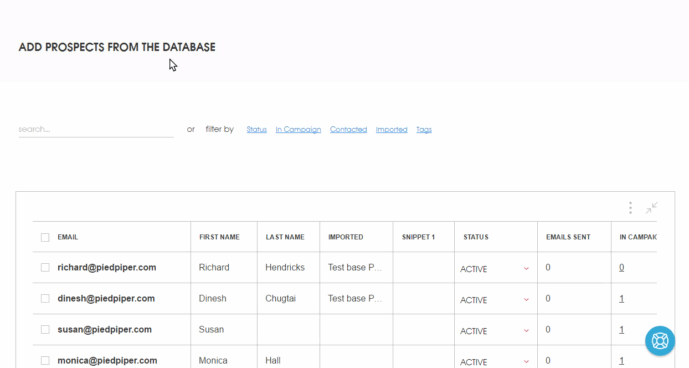
Task: Click Dinesh's imported cell Test base P...
Action: point(355,299)
